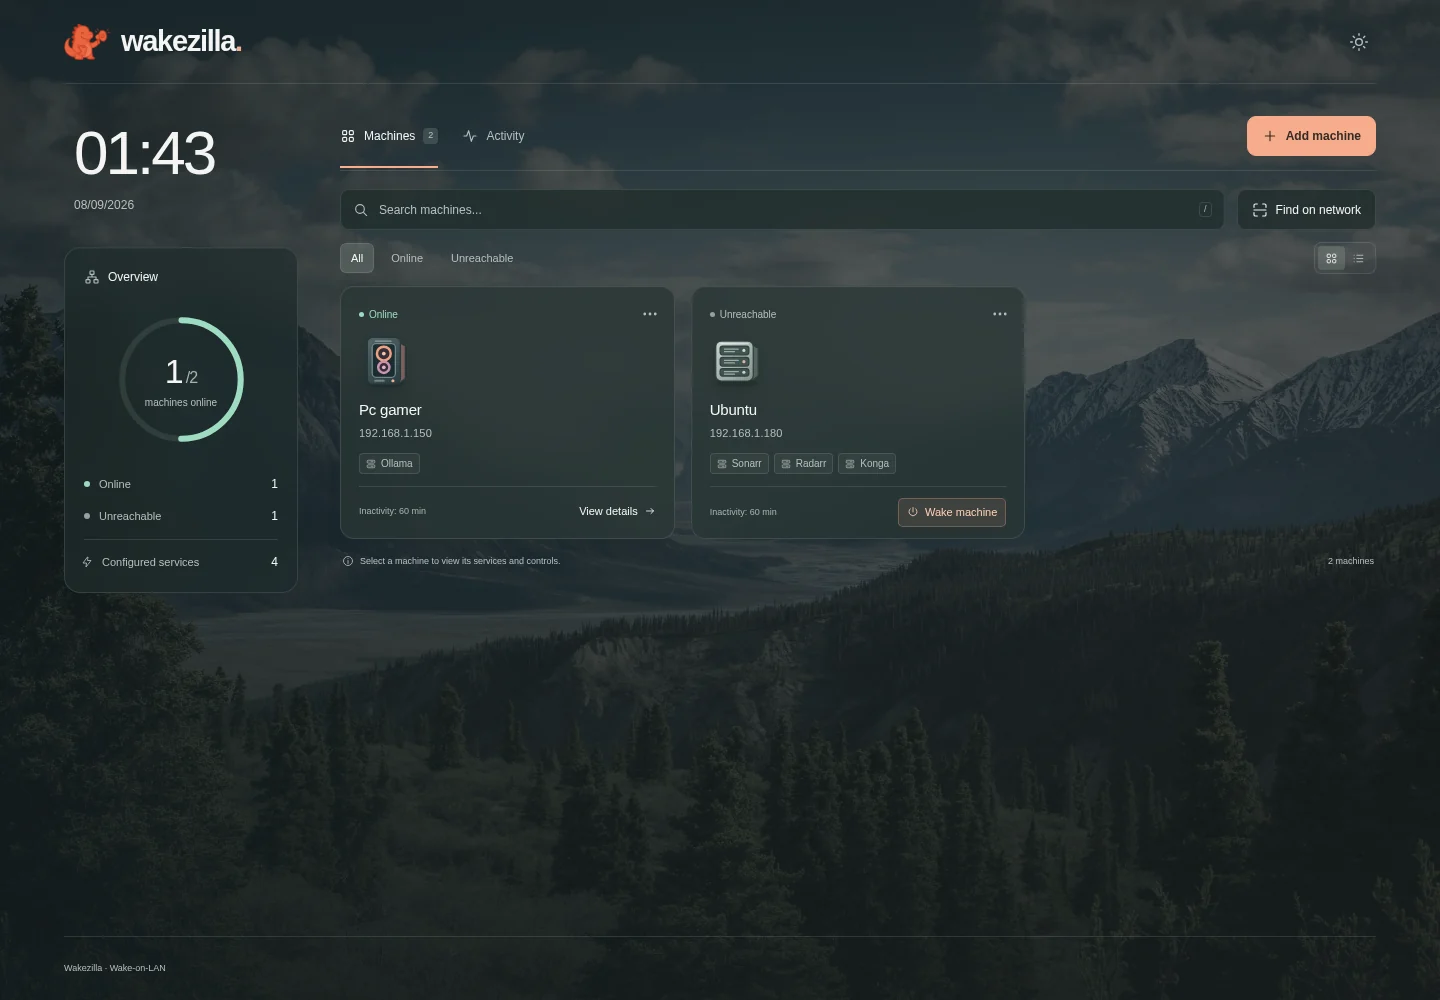This screenshot has height=1000, width=1440.
Task: Switch to the Activity tab
Action: [x=494, y=136]
